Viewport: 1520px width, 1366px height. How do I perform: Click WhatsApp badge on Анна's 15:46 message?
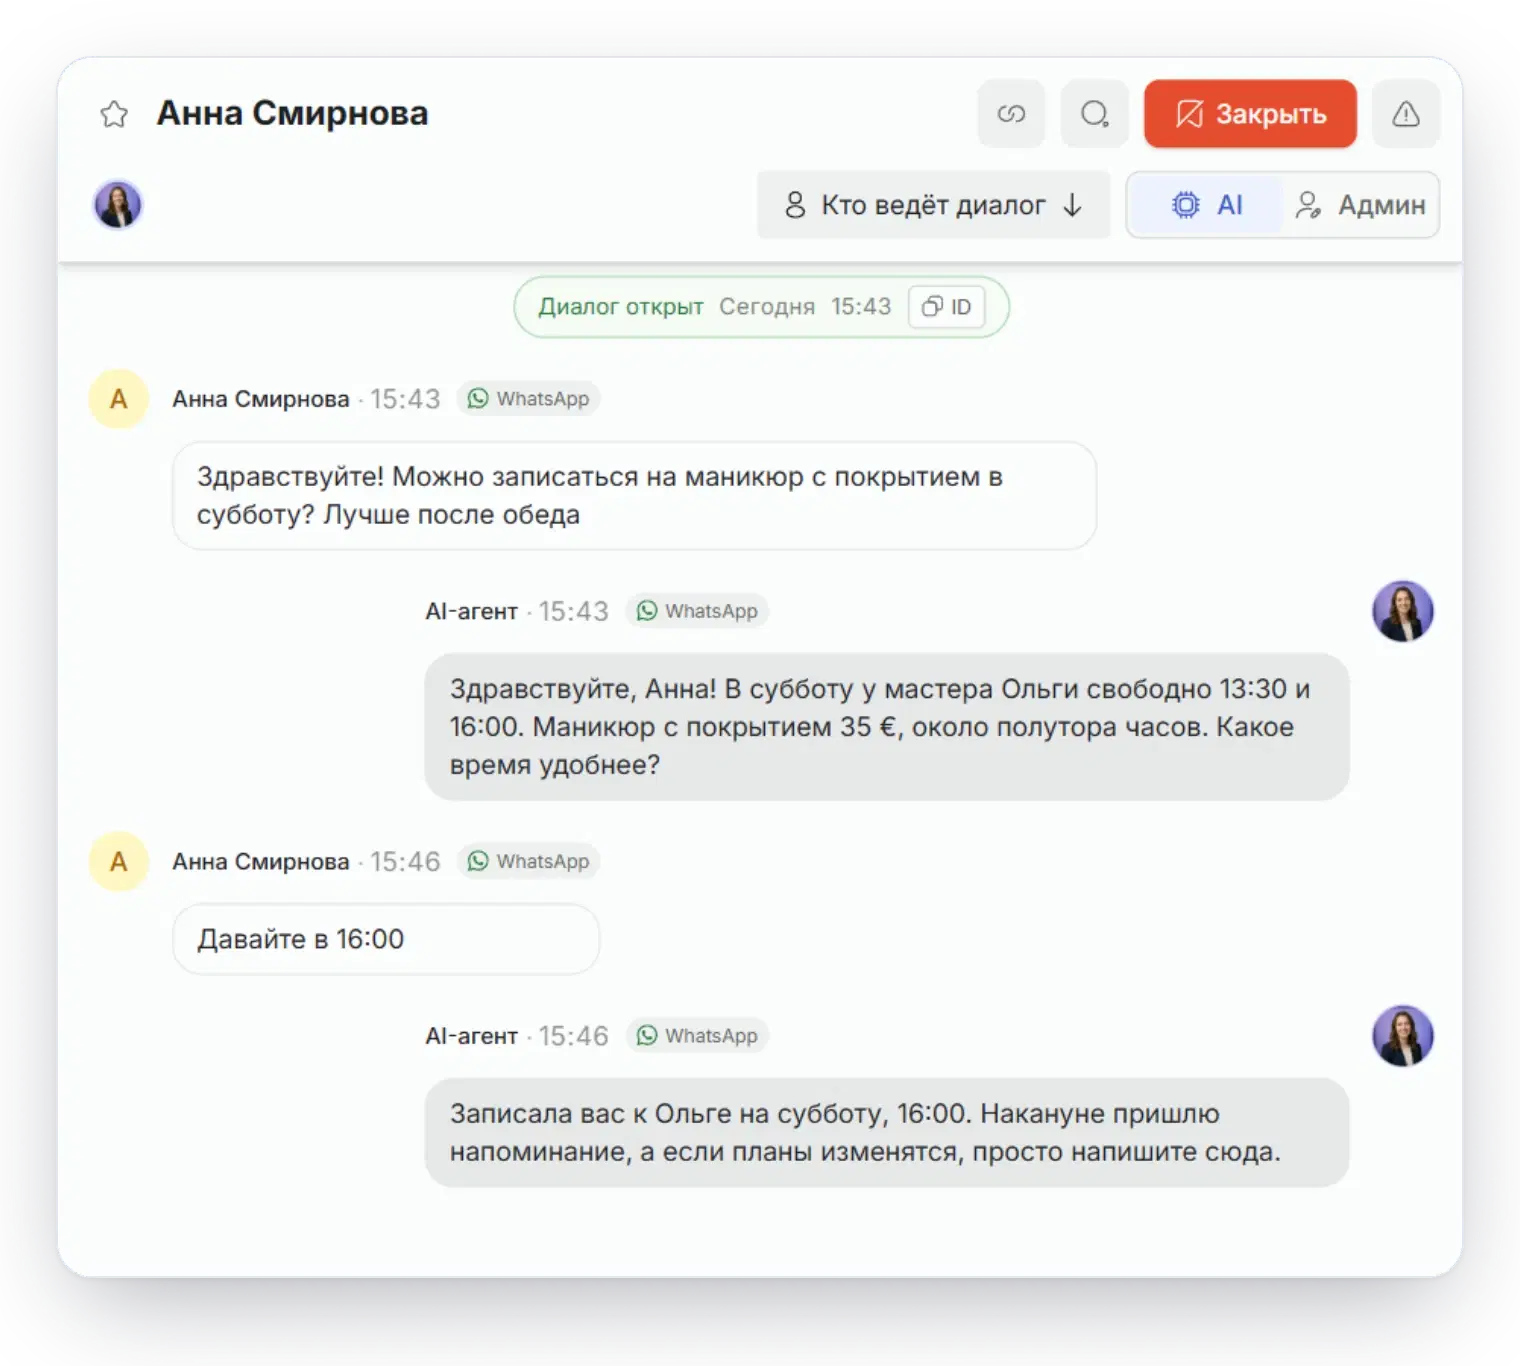(528, 861)
